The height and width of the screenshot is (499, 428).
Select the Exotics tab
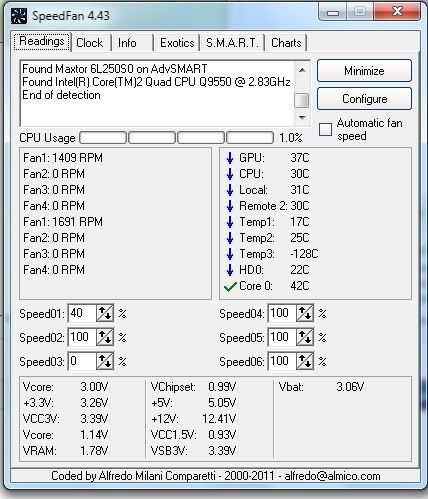coord(177,43)
